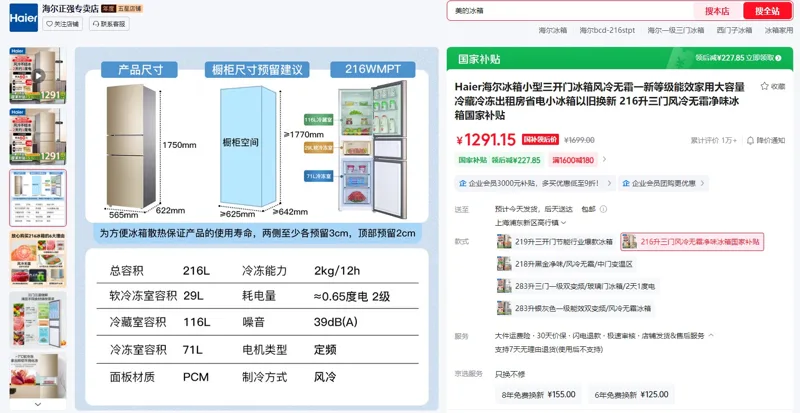Image resolution: width=800 pixels, height=413 pixels.
Task: Select the last partially visible gold fridge thumbnail
Action: point(38,376)
